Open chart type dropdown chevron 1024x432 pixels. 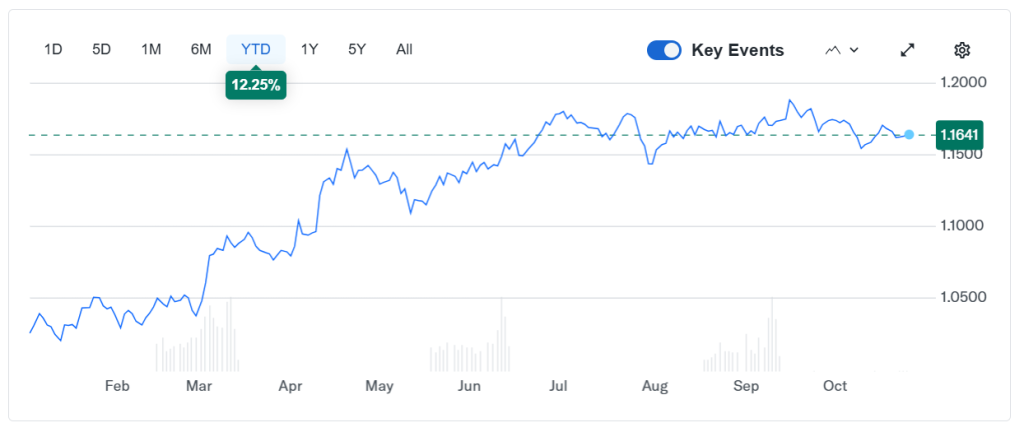(854, 50)
